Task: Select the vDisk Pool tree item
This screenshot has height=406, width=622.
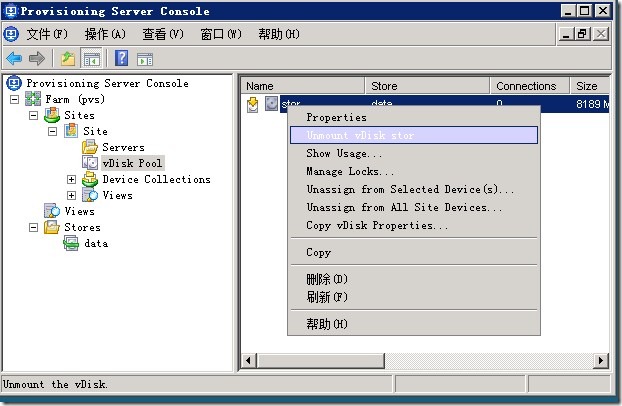Action: tap(132, 163)
